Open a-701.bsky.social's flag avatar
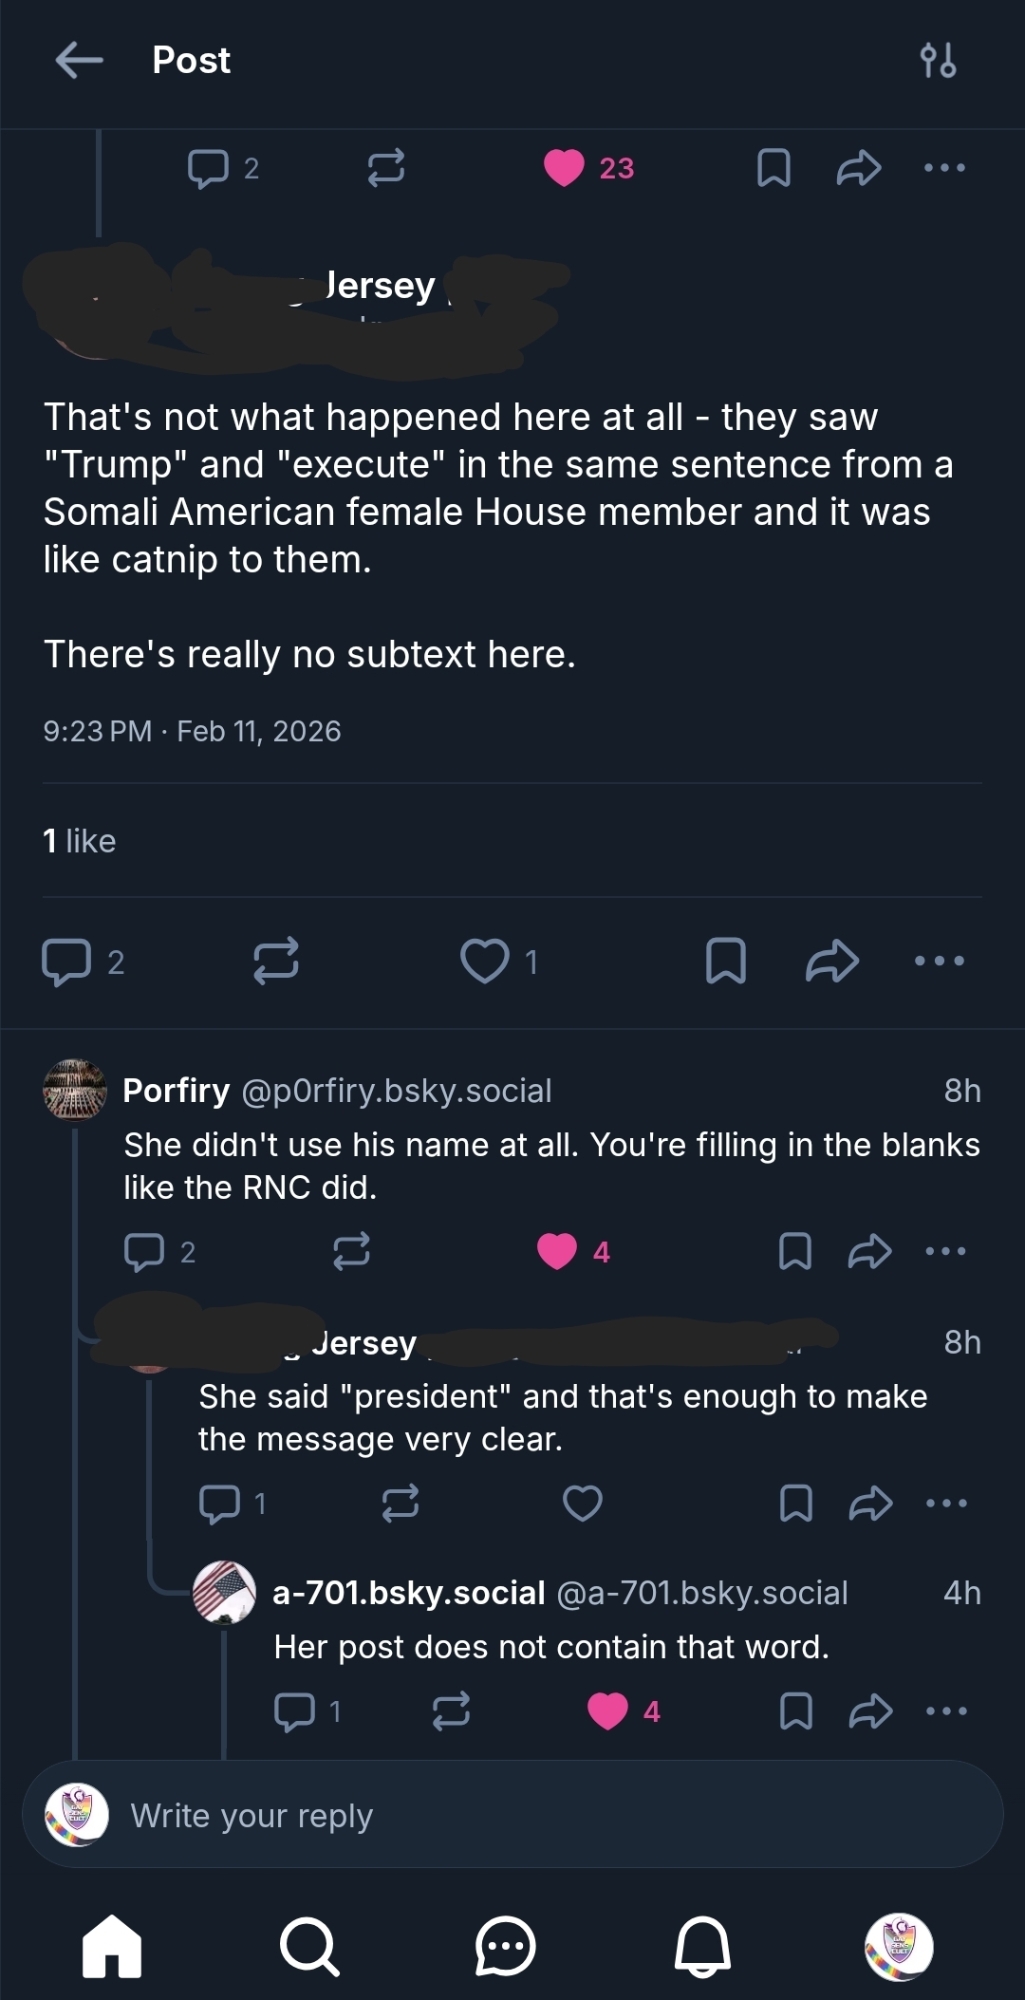The image size is (1025, 2000). click(x=224, y=1592)
